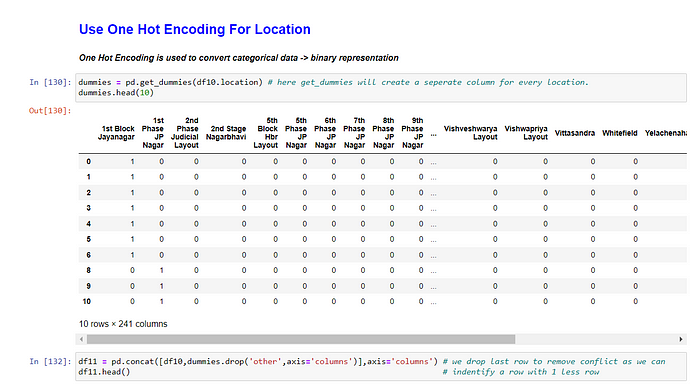Click row index 0 in the table
The width and height of the screenshot is (700, 385).
[x=88, y=162]
